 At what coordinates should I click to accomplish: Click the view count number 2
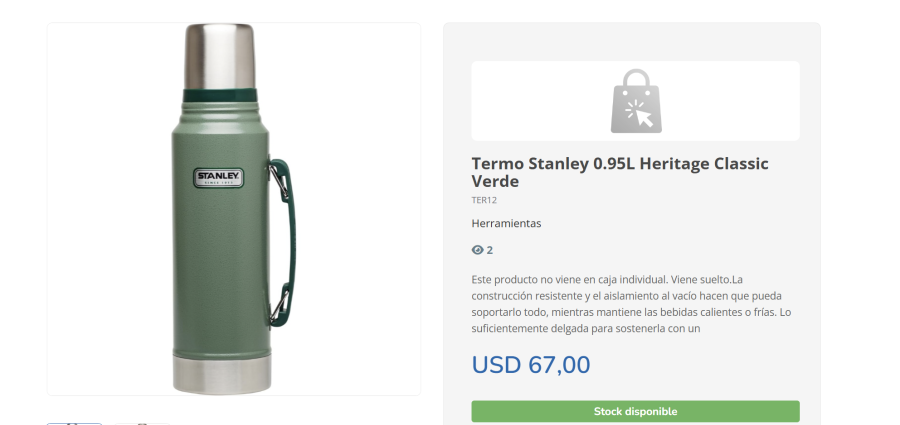coord(490,250)
